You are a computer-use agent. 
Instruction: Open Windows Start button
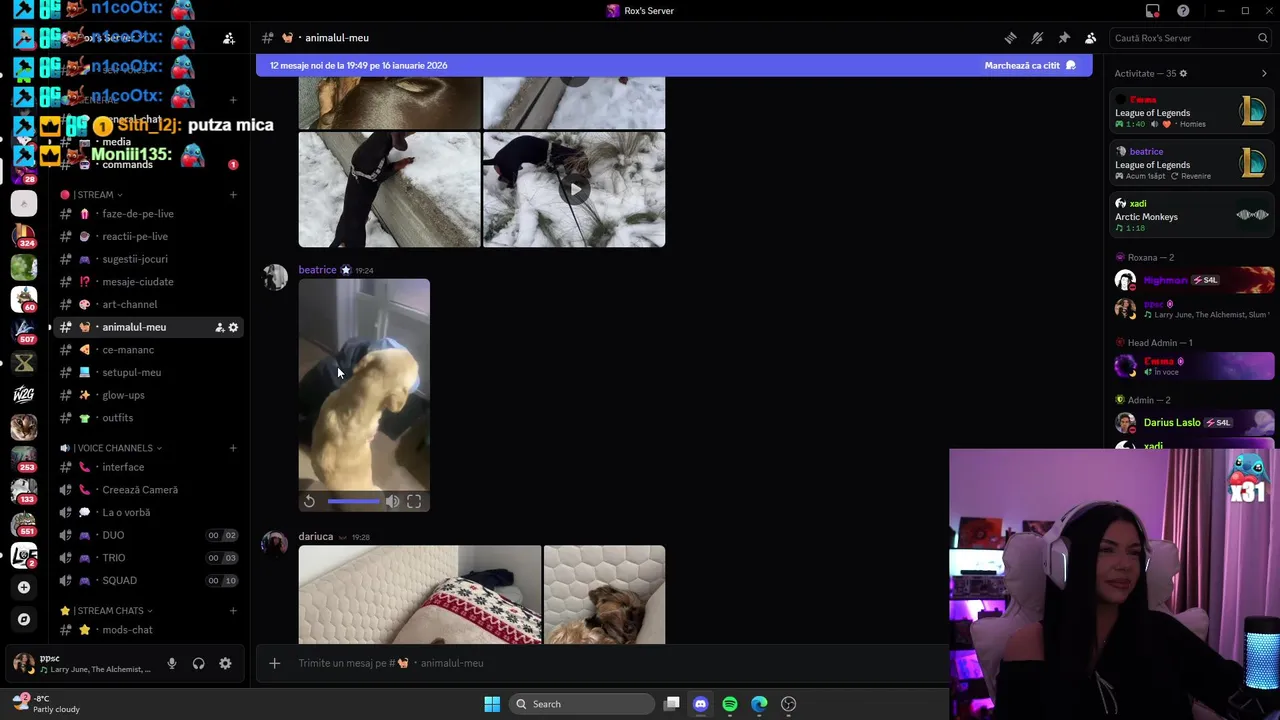click(x=492, y=704)
